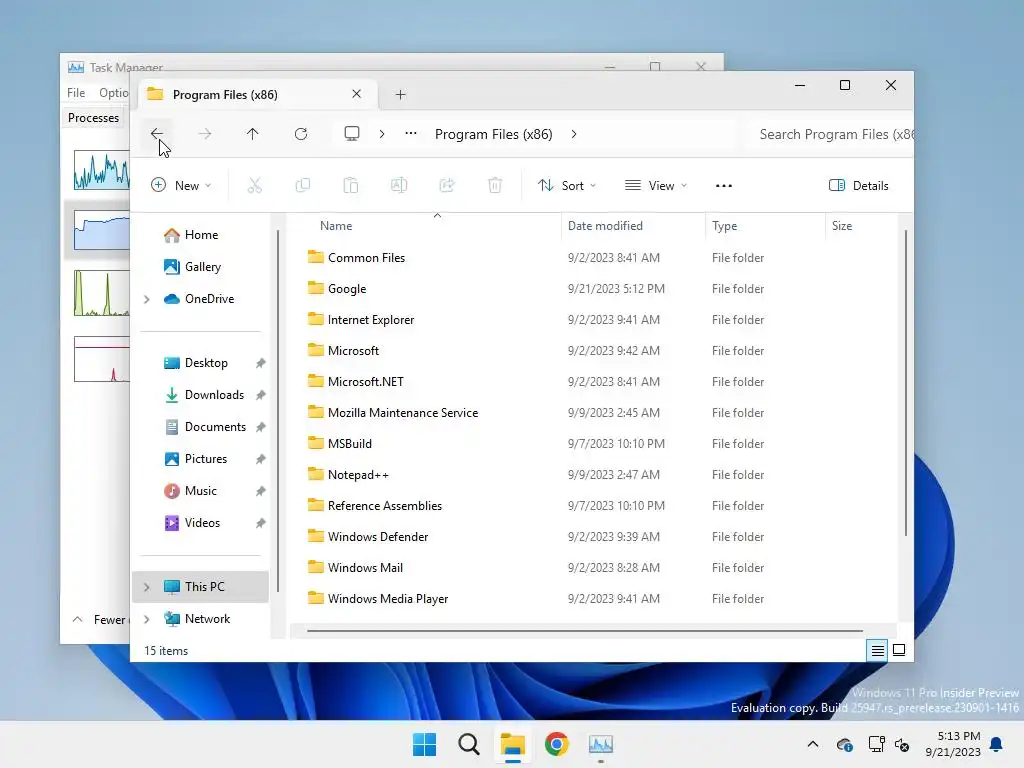This screenshot has height=768, width=1024.
Task: Click Task Manager icon in the taskbar
Action: point(600,744)
